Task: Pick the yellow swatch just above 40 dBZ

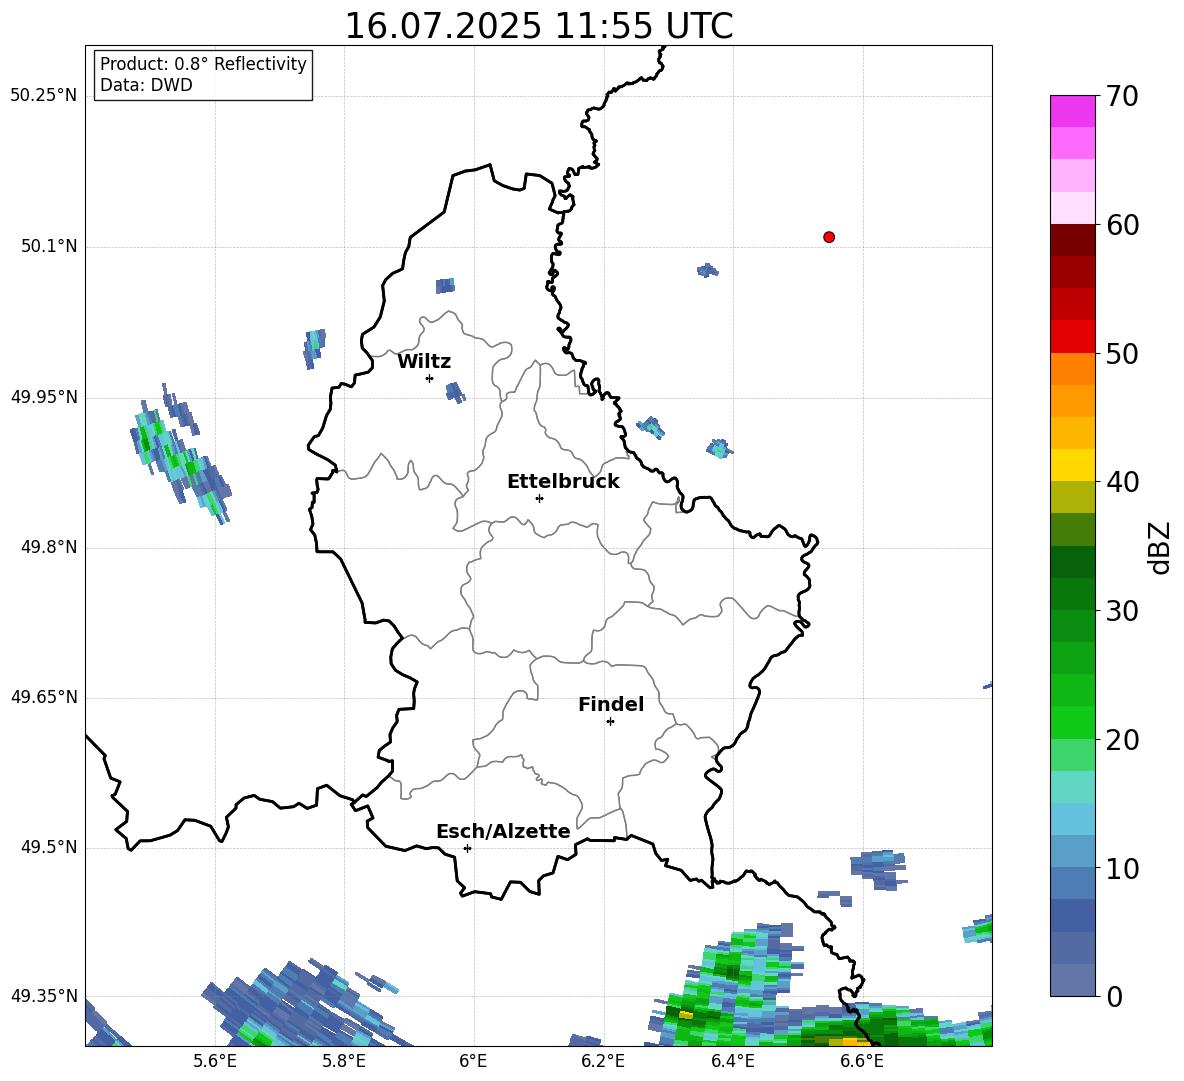Action: point(1072,465)
